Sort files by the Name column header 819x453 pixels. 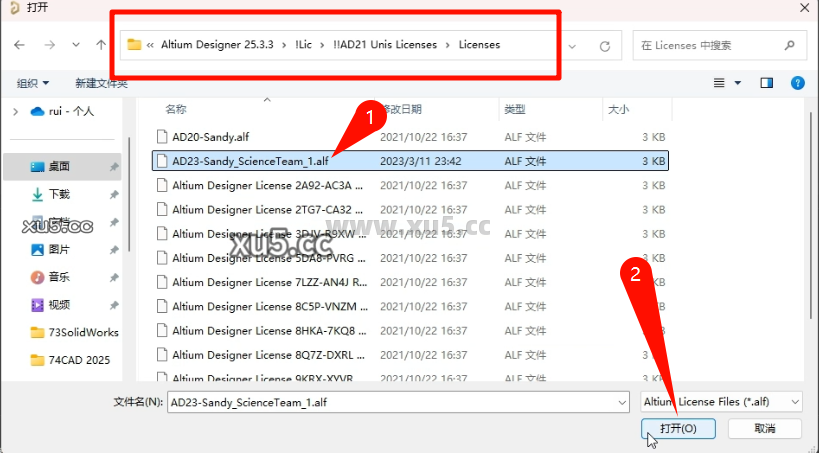click(x=176, y=108)
